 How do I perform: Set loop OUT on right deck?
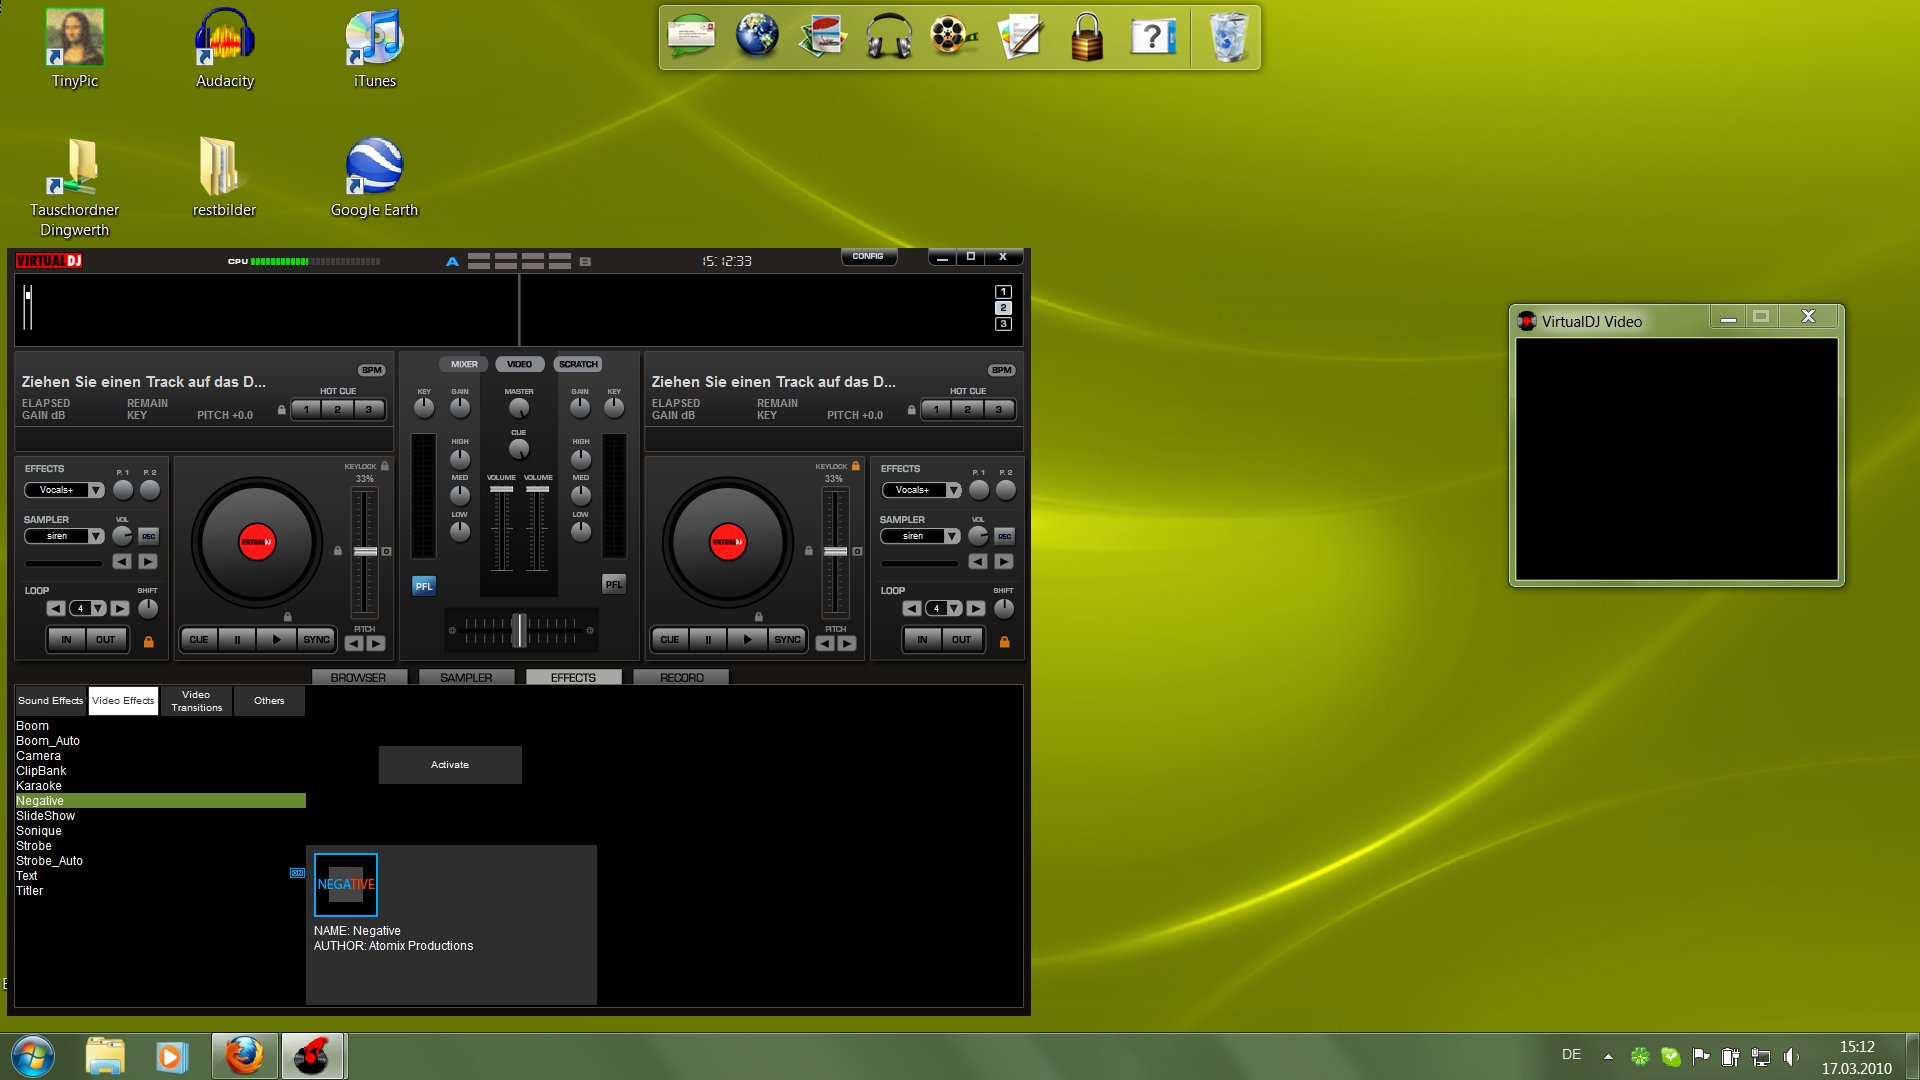961,640
